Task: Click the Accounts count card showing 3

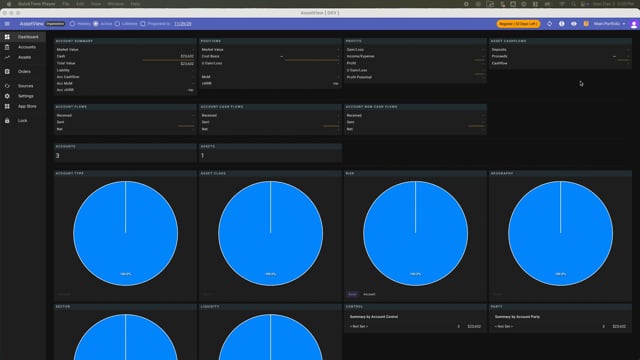Action: [x=125, y=153]
